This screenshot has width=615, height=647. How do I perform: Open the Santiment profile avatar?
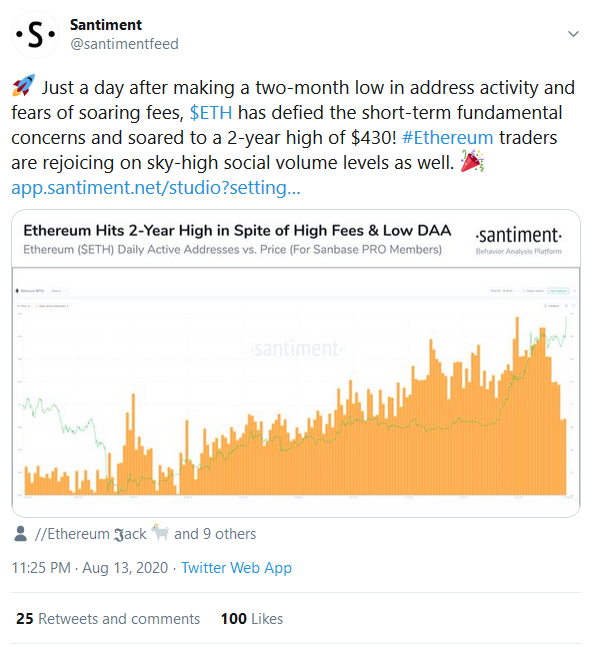pos(35,35)
